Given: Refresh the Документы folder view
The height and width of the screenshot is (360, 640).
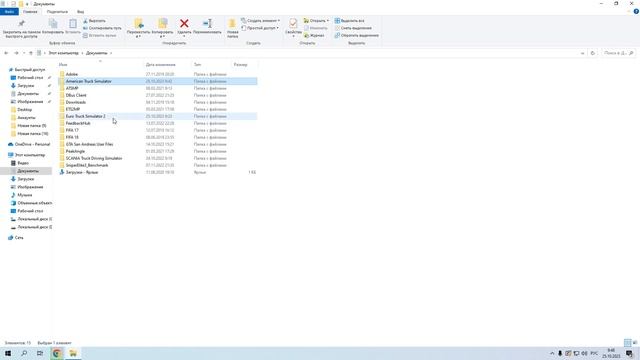Looking at the screenshot, I should tap(593, 53).
